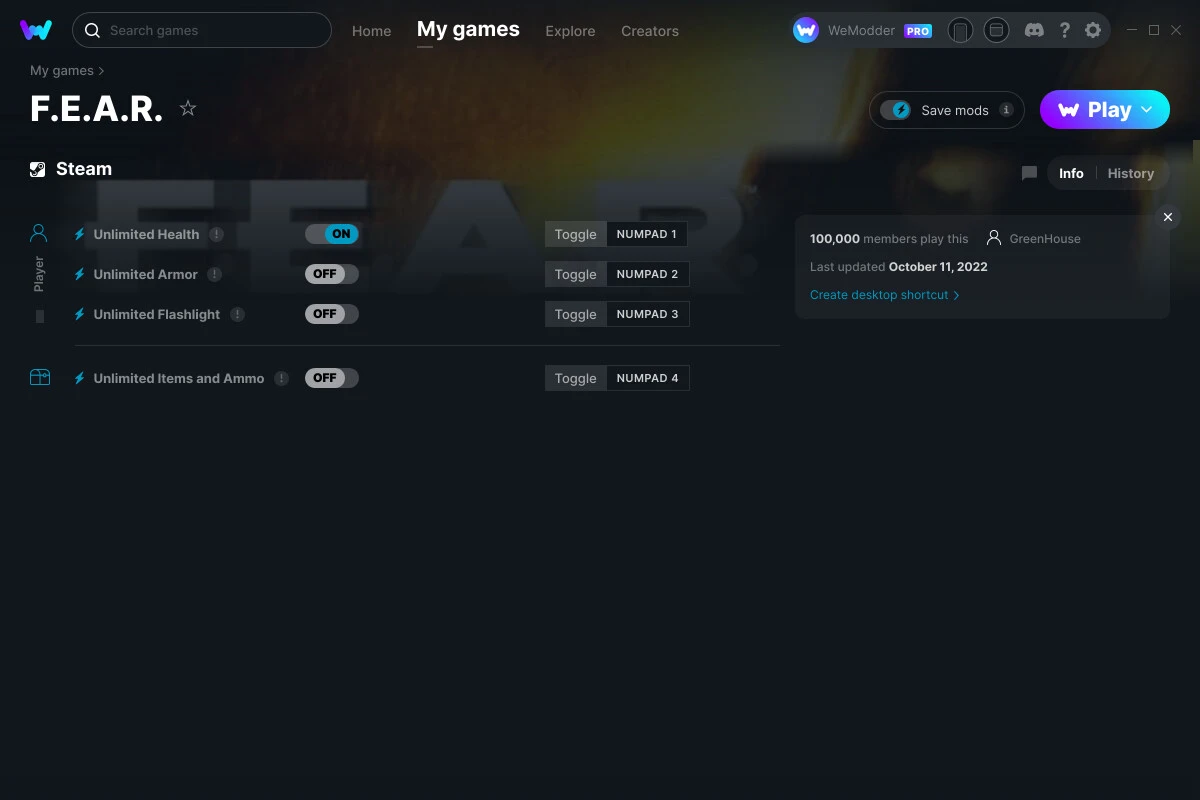1200x800 pixels.
Task: Click Create desktop shortcut link
Action: point(885,295)
